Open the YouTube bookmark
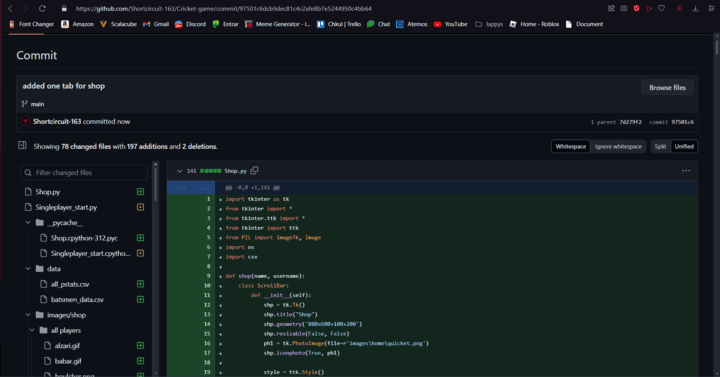720x377 pixels. (x=450, y=24)
